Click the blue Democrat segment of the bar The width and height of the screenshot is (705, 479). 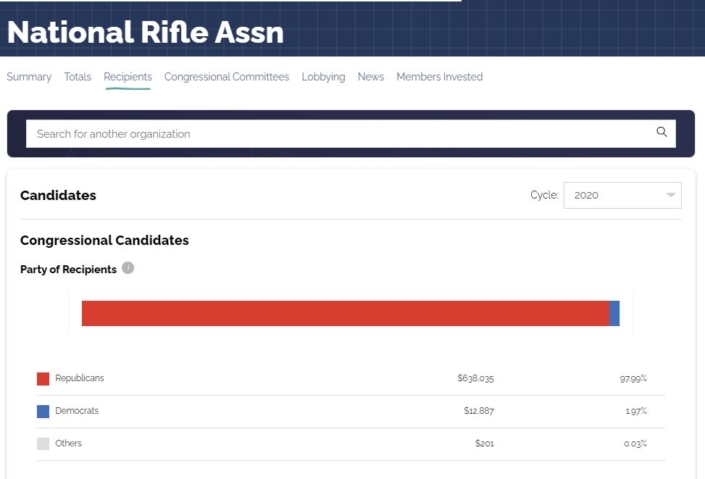614,313
